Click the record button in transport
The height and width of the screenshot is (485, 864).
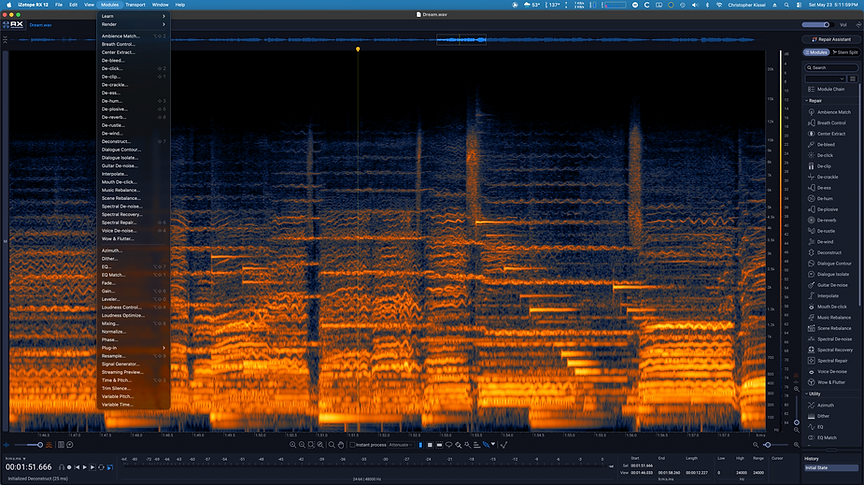[69, 467]
